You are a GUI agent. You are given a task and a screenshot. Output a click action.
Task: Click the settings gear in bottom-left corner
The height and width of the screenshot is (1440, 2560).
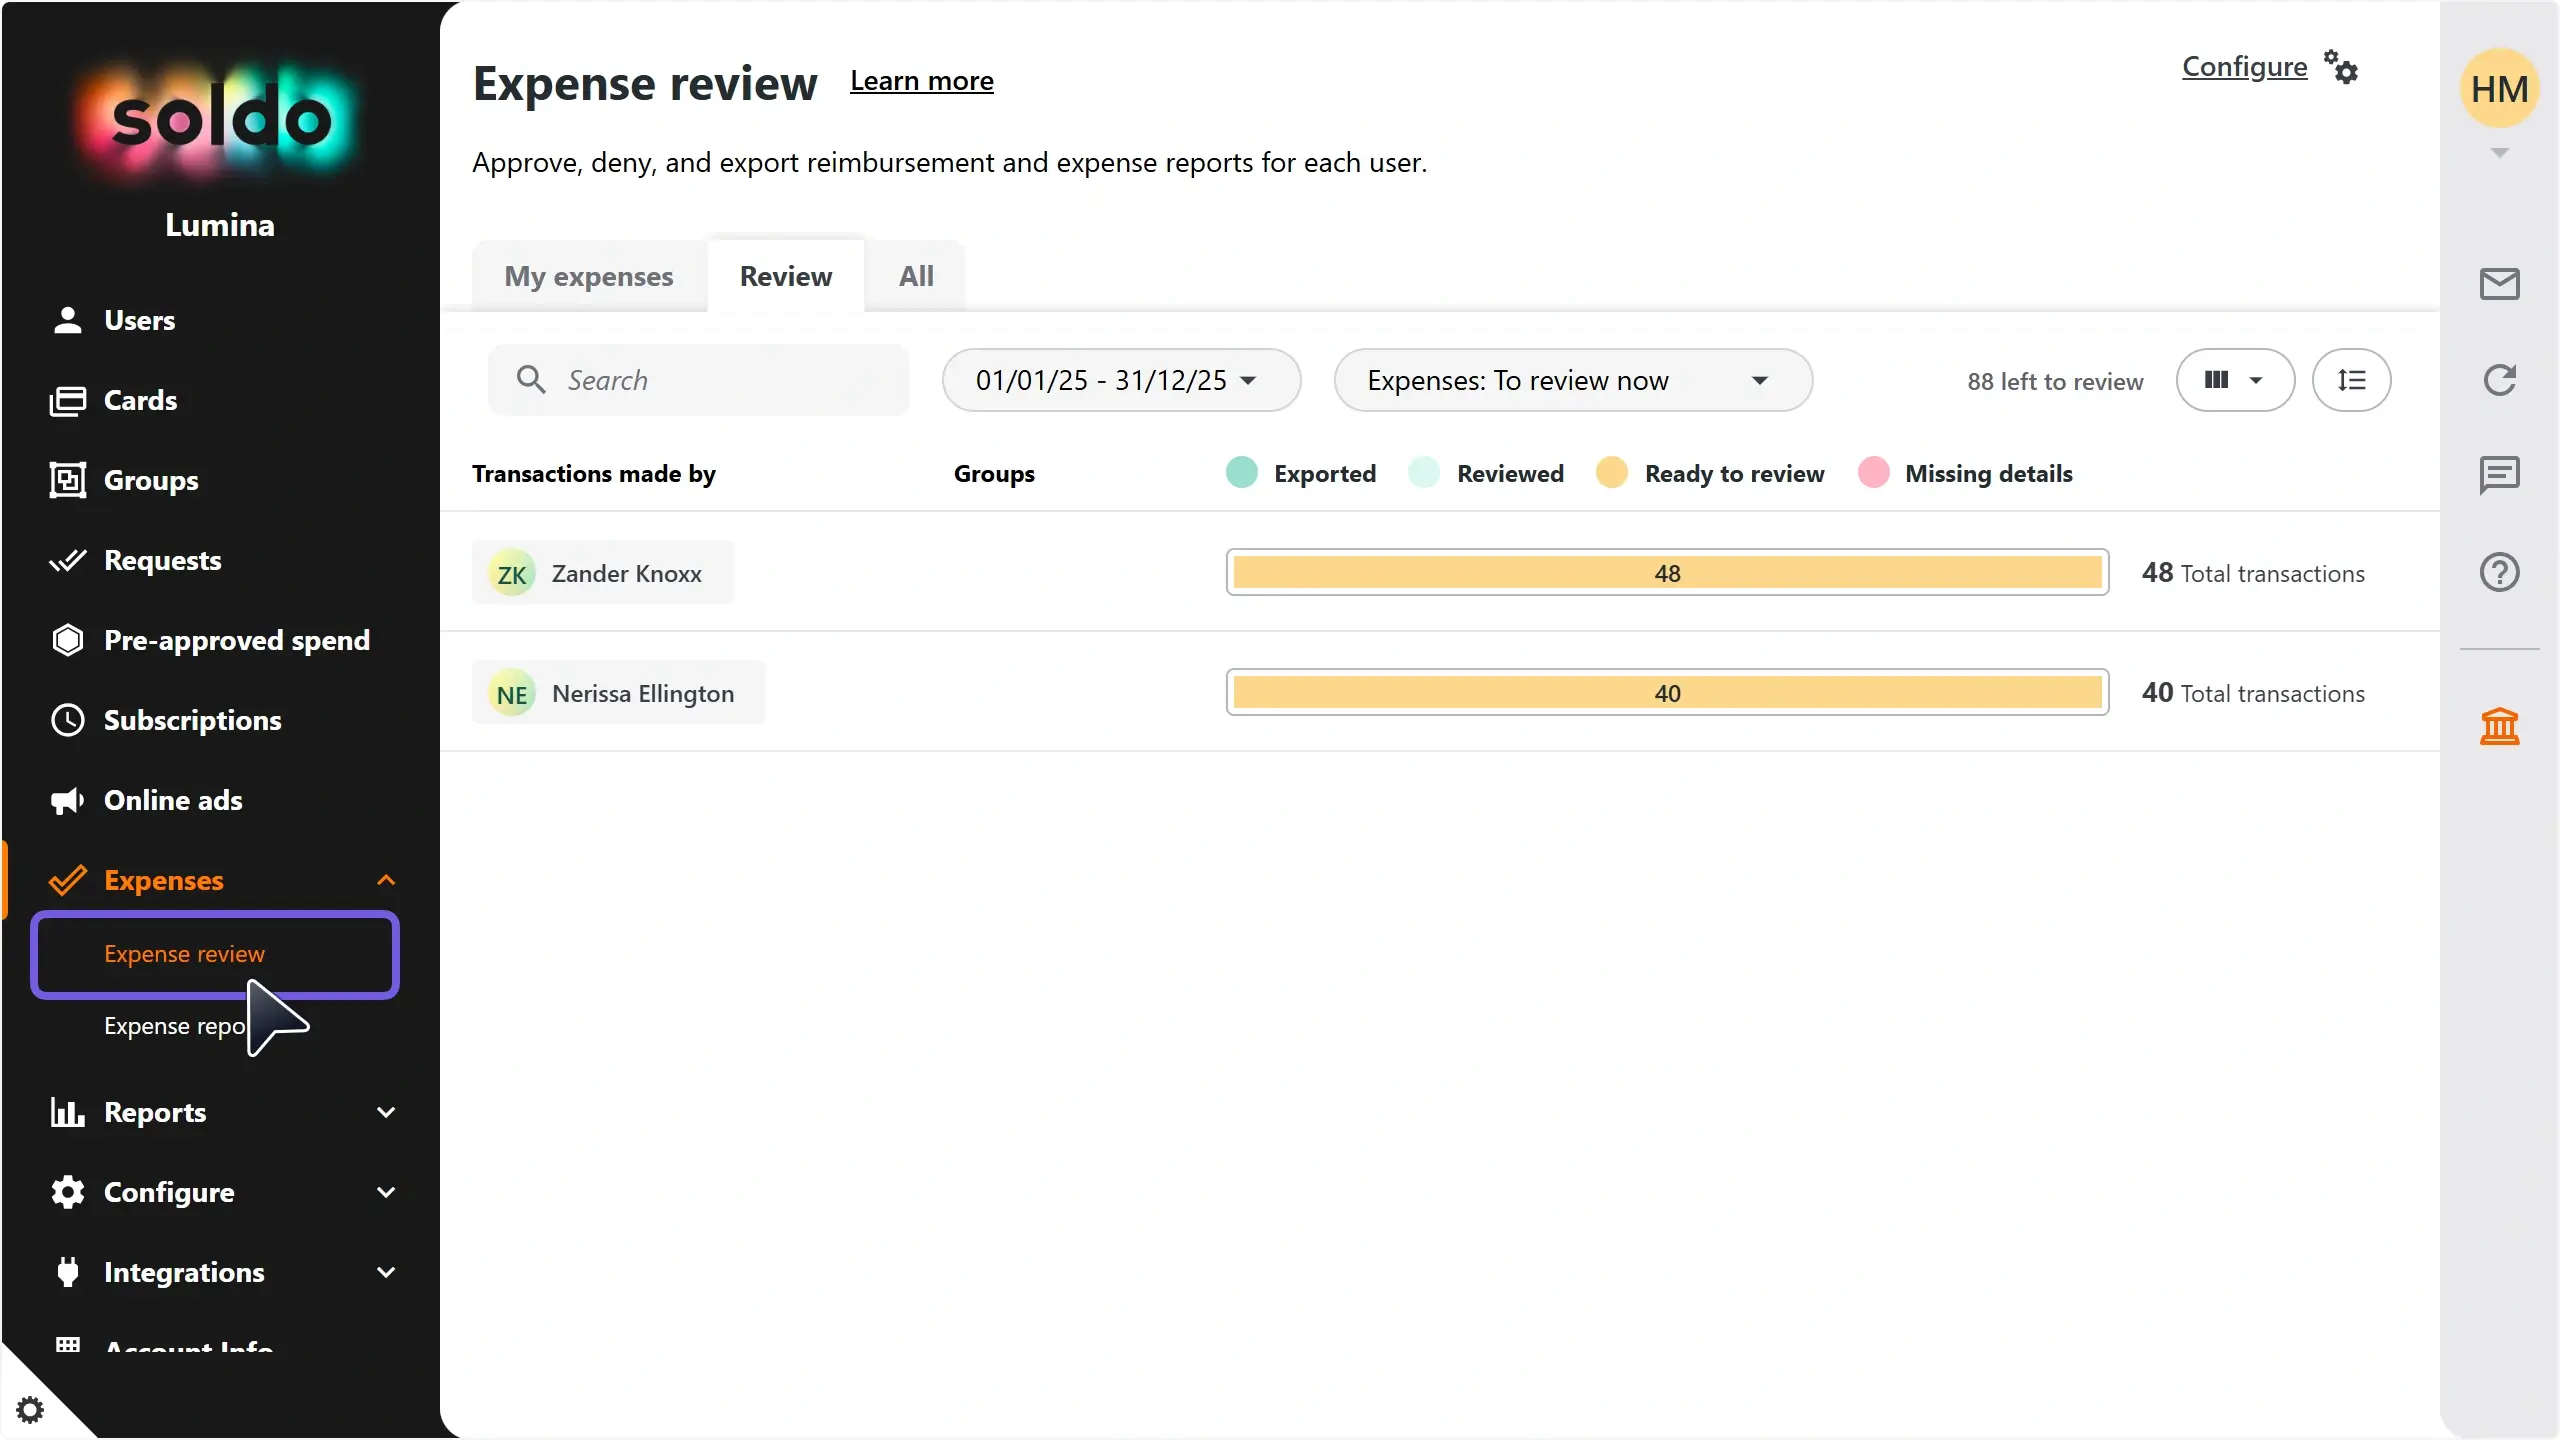(x=30, y=1410)
